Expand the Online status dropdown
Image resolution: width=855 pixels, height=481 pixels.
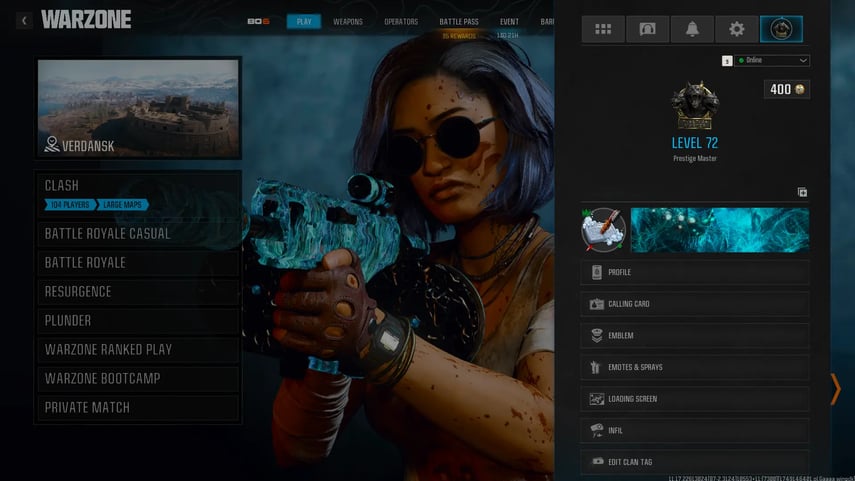click(771, 61)
